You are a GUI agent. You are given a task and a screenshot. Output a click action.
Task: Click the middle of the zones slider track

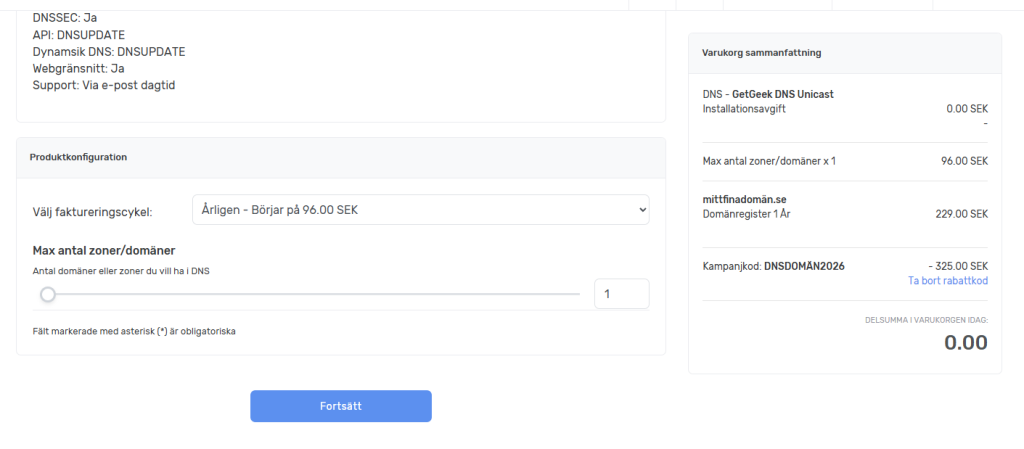pos(313,294)
